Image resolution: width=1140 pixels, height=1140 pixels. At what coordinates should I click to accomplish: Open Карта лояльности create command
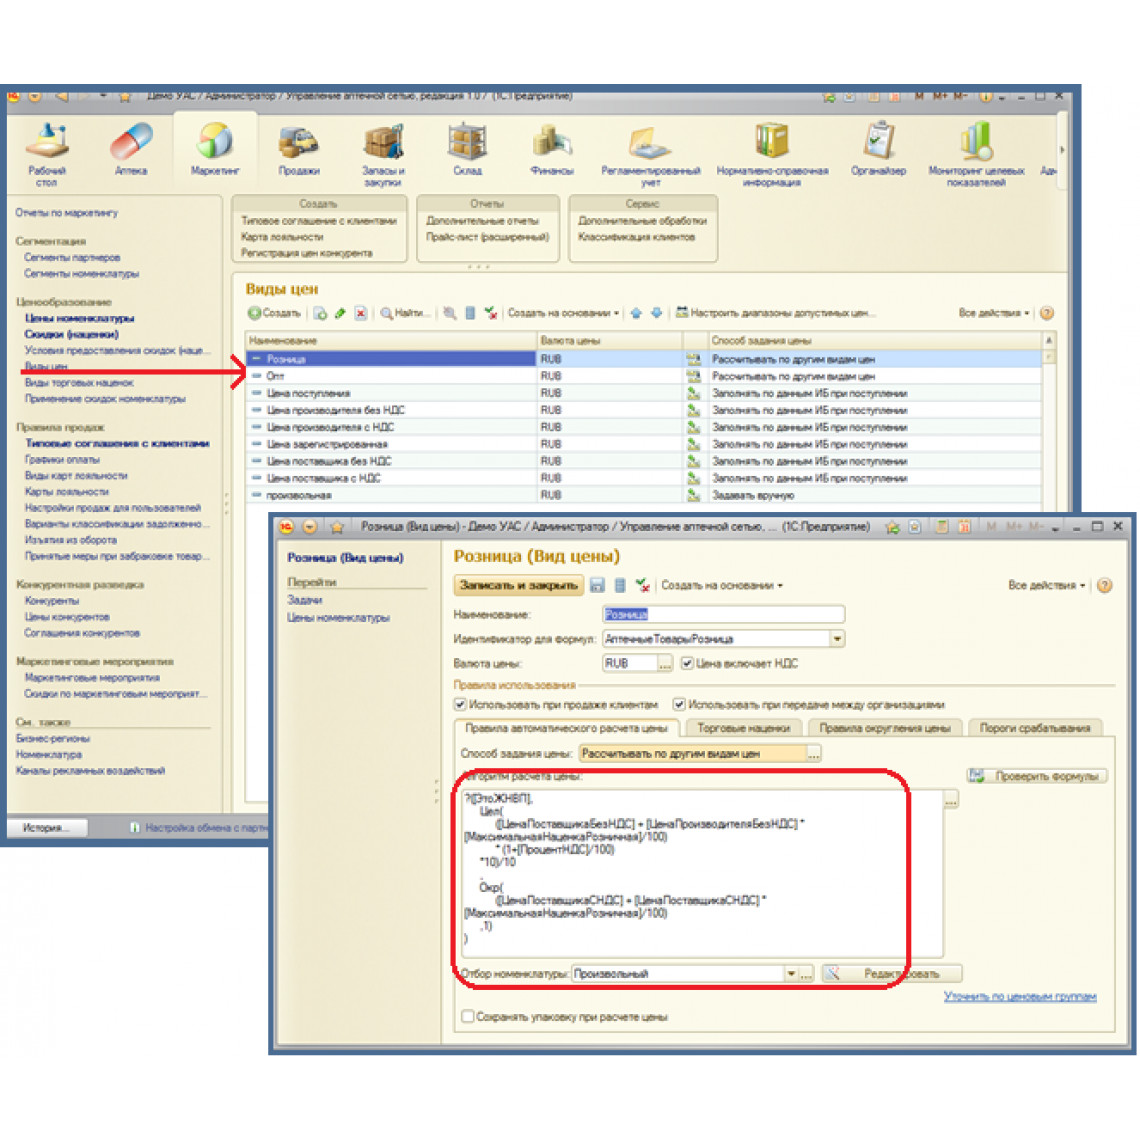pos(282,237)
